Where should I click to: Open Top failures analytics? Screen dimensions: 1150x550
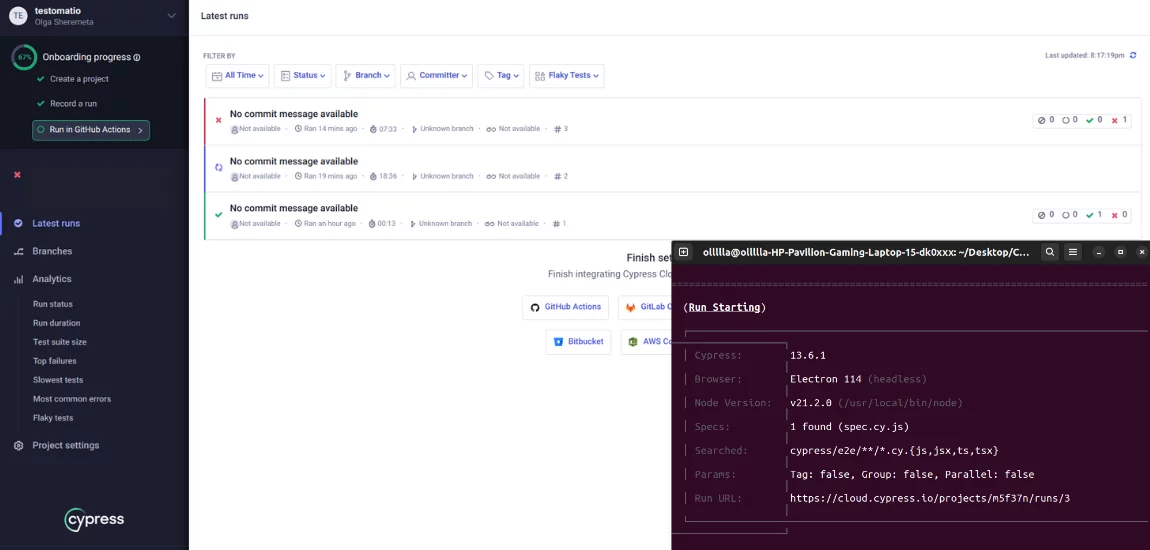[x=54, y=361]
